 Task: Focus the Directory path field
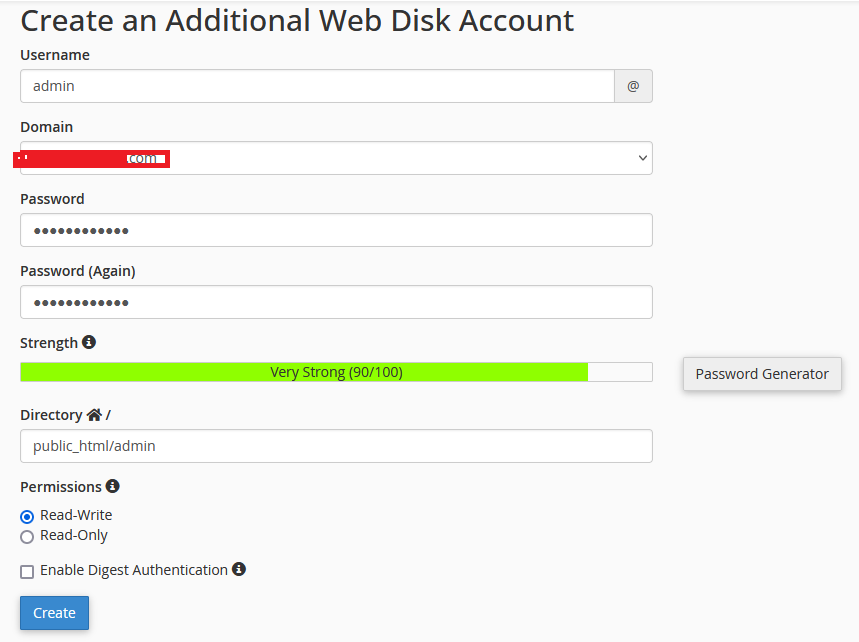[336, 446]
